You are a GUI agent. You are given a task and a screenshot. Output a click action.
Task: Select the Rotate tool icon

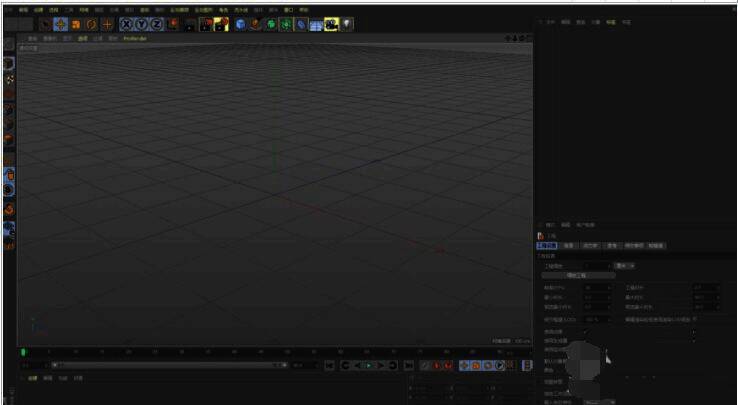[x=91, y=24]
